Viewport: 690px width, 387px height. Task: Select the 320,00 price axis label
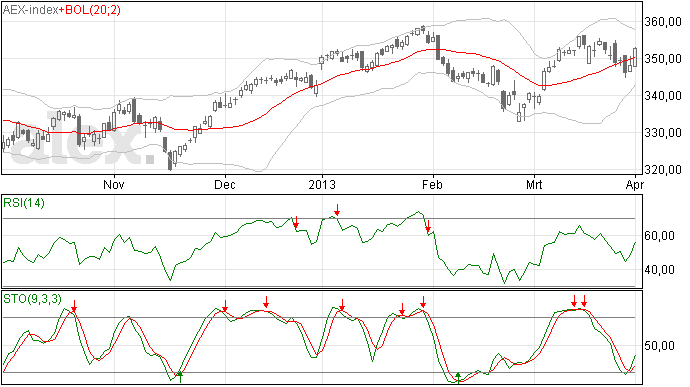[x=663, y=170]
